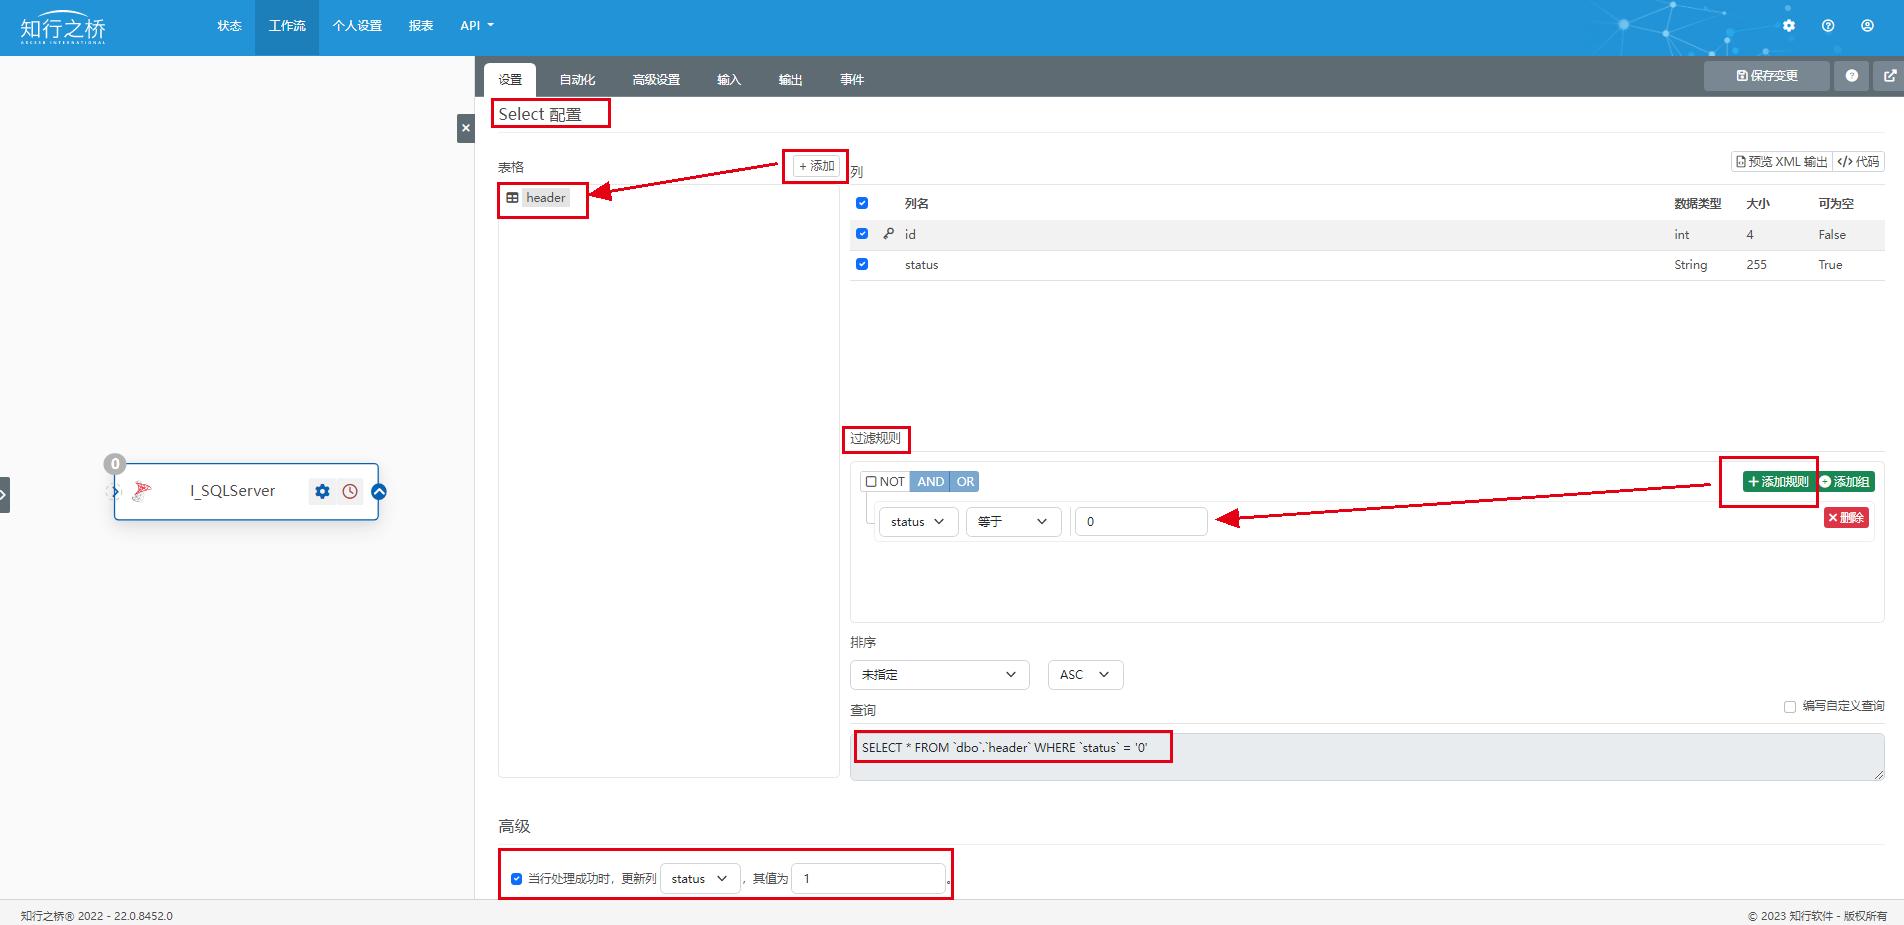Viewport: 1904px width, 925px height.
Task: Open the filter column status dropdown
Action: tap(918, 522)
